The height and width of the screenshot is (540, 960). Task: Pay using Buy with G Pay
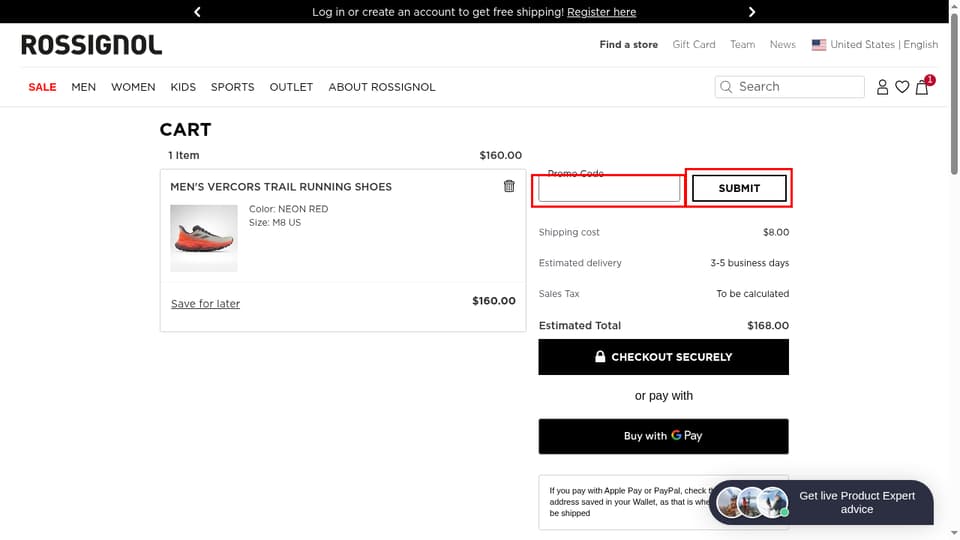[x=664, y=436]
